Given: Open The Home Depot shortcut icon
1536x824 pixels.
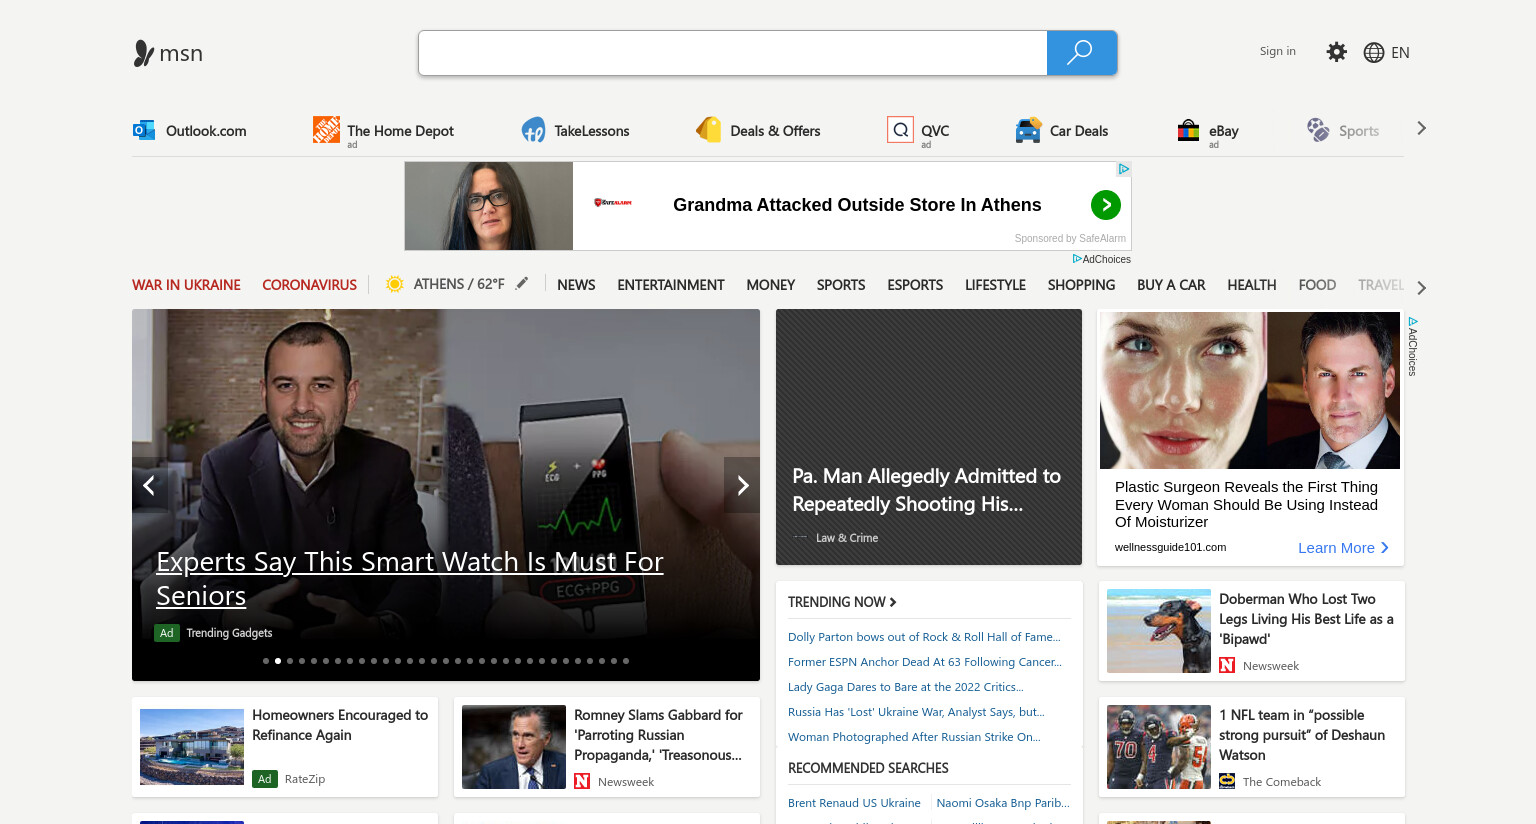Looking at the screenshot, I should tap(326, 129).
